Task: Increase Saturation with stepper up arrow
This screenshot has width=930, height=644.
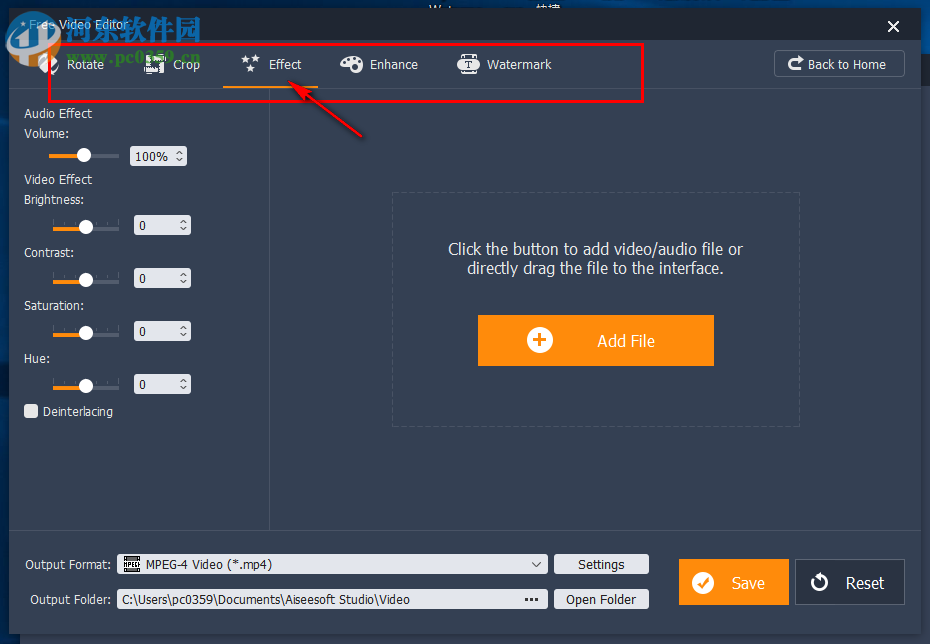Action: click(183, 327)
